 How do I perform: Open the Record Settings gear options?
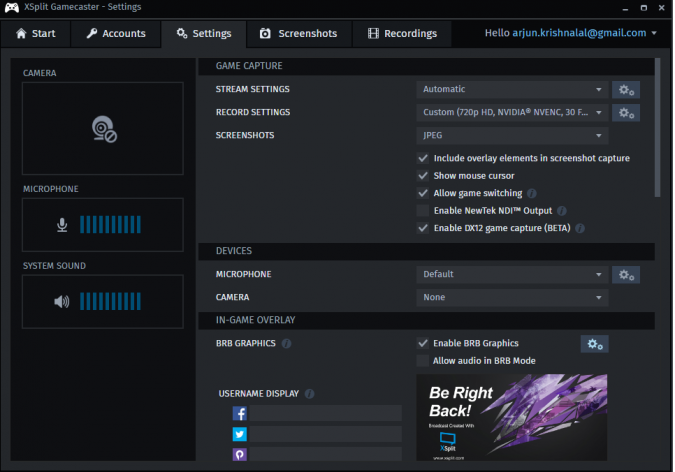(626, 112)
